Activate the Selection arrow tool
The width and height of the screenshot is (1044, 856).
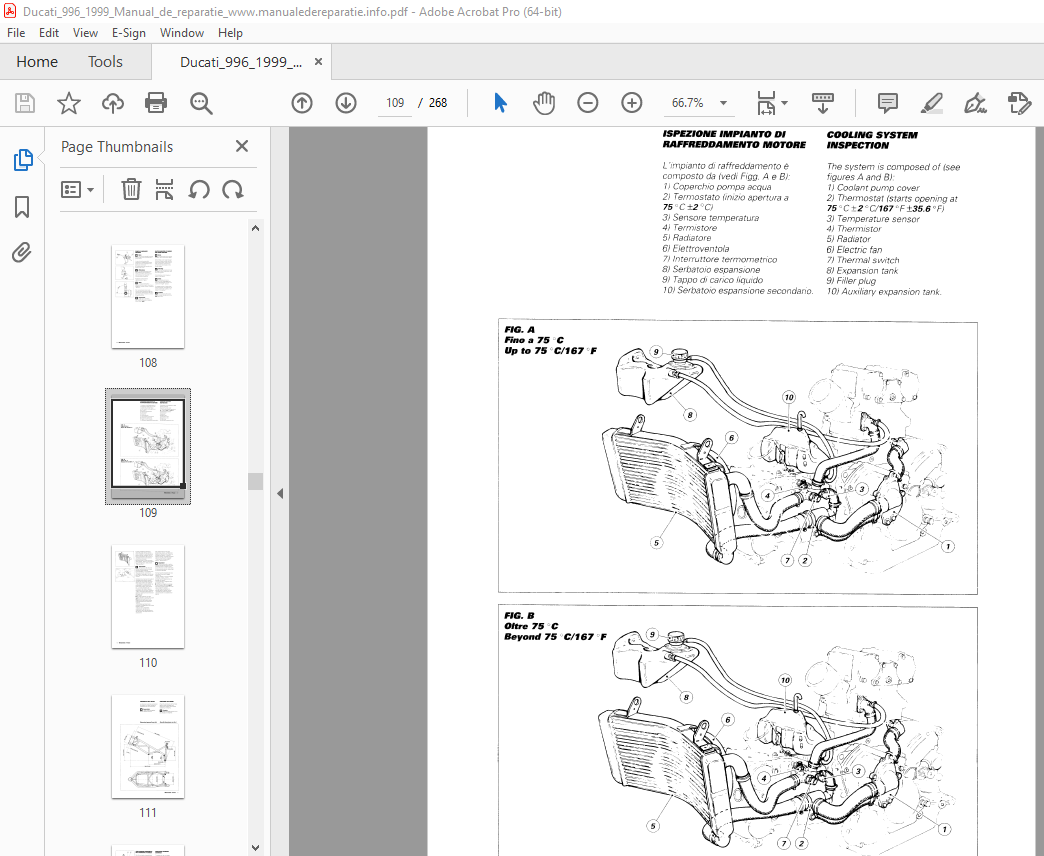tap(500, 103)
